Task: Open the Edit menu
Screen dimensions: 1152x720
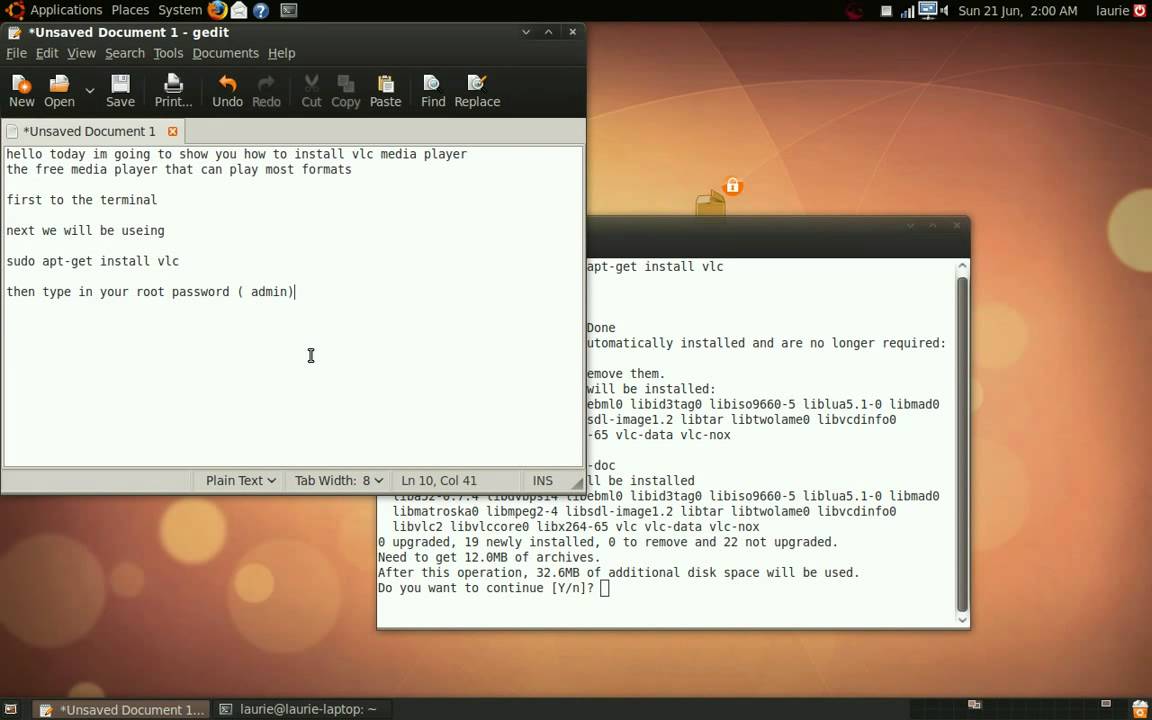Action: click(x=47, y=53)
